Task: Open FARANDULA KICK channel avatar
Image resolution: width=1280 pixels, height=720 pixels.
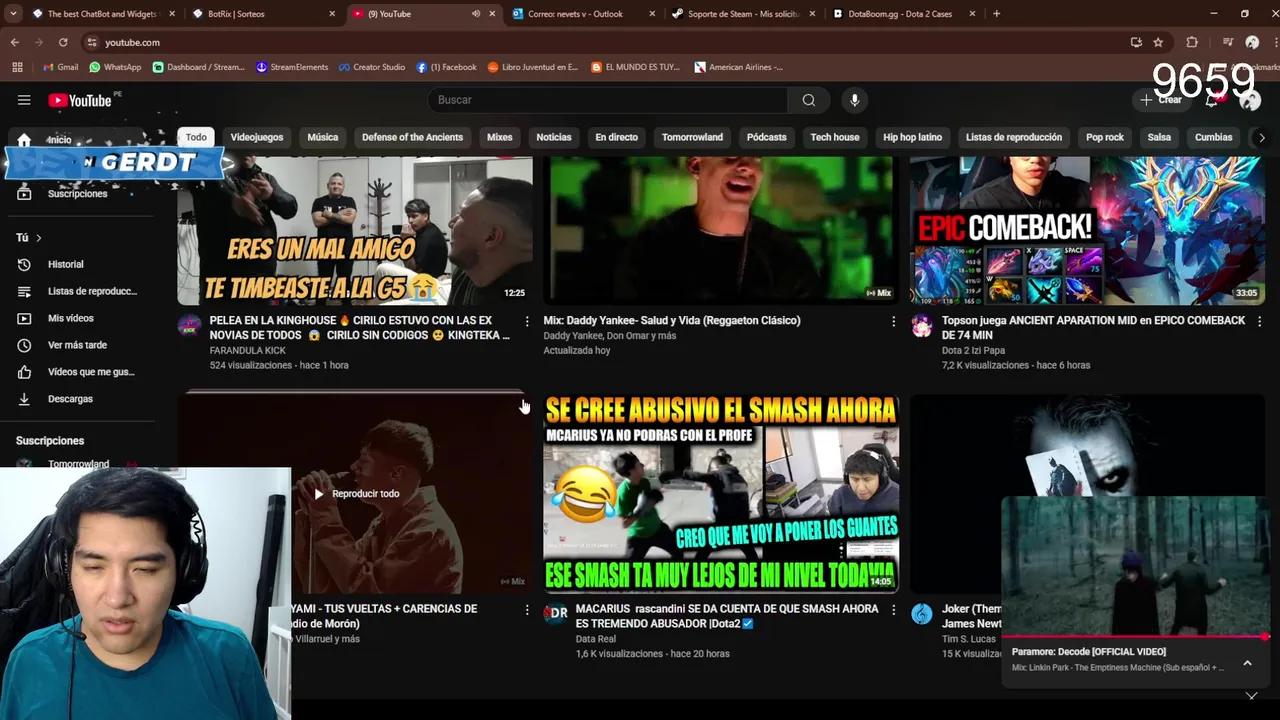Action: coord(189,326)
